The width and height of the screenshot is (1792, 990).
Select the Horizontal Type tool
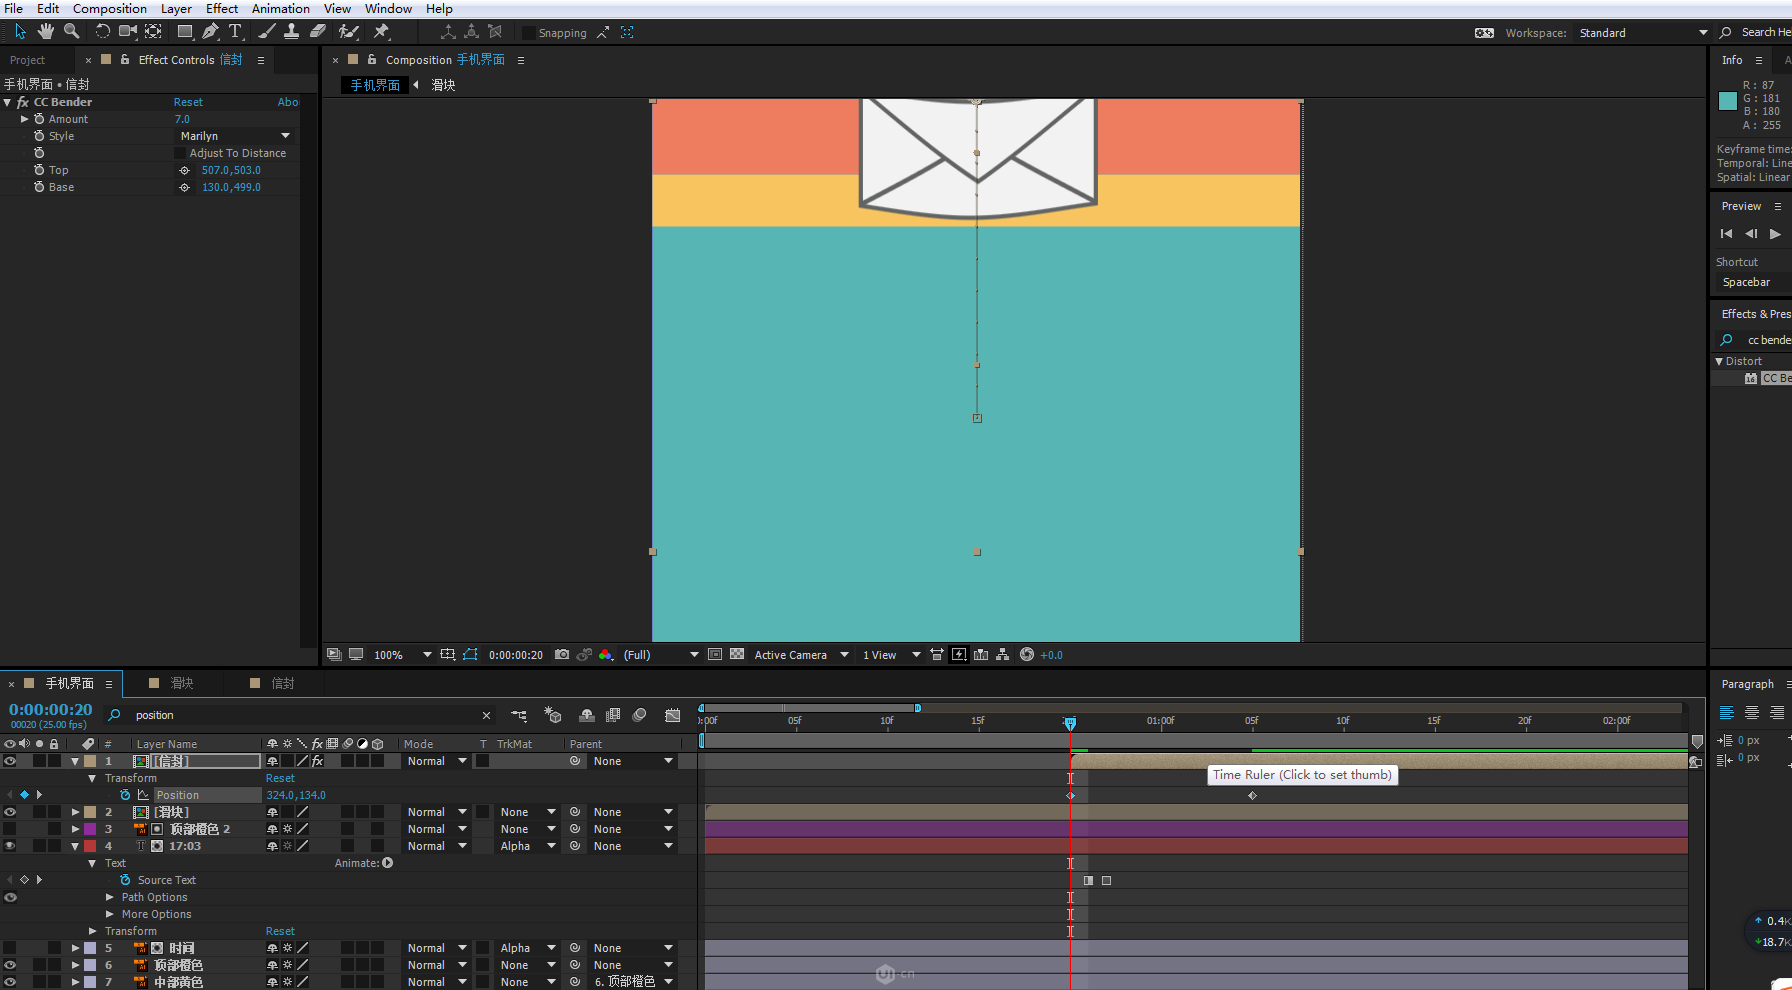[235, 32]
